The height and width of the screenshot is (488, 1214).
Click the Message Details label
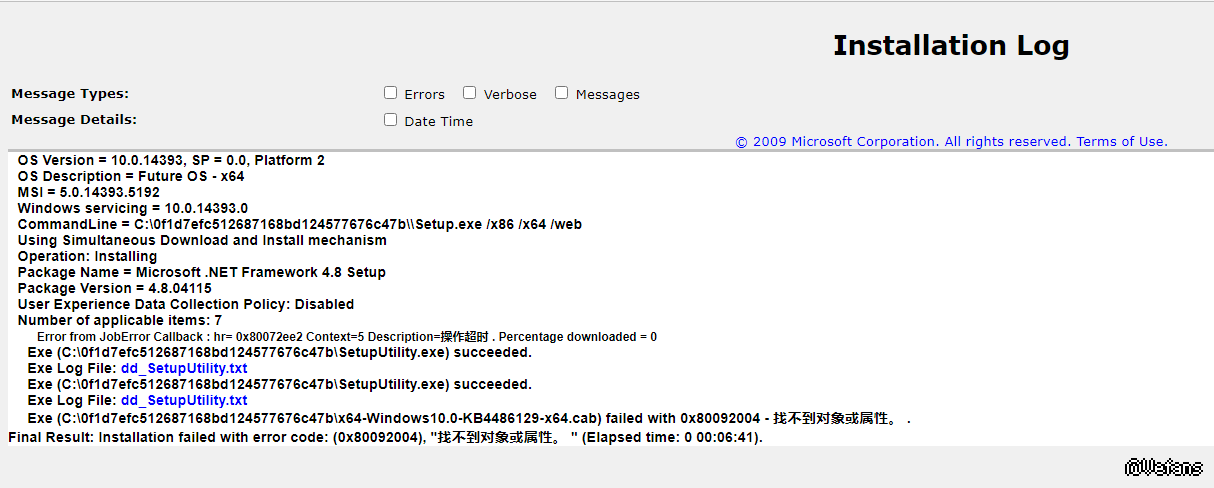(74, 120)
